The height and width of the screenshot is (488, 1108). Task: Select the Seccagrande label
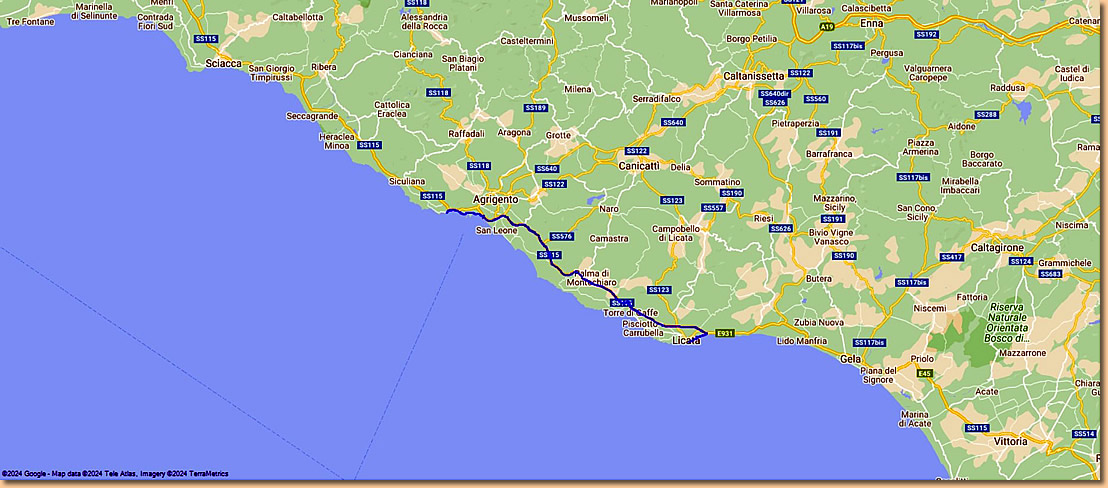312,116
